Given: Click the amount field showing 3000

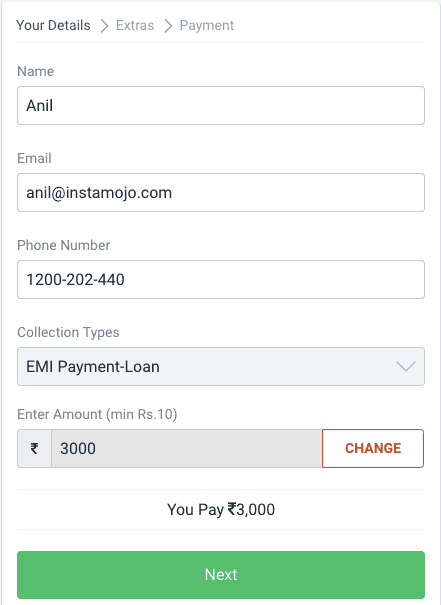Looking at the screenshot, I should 186,448.
